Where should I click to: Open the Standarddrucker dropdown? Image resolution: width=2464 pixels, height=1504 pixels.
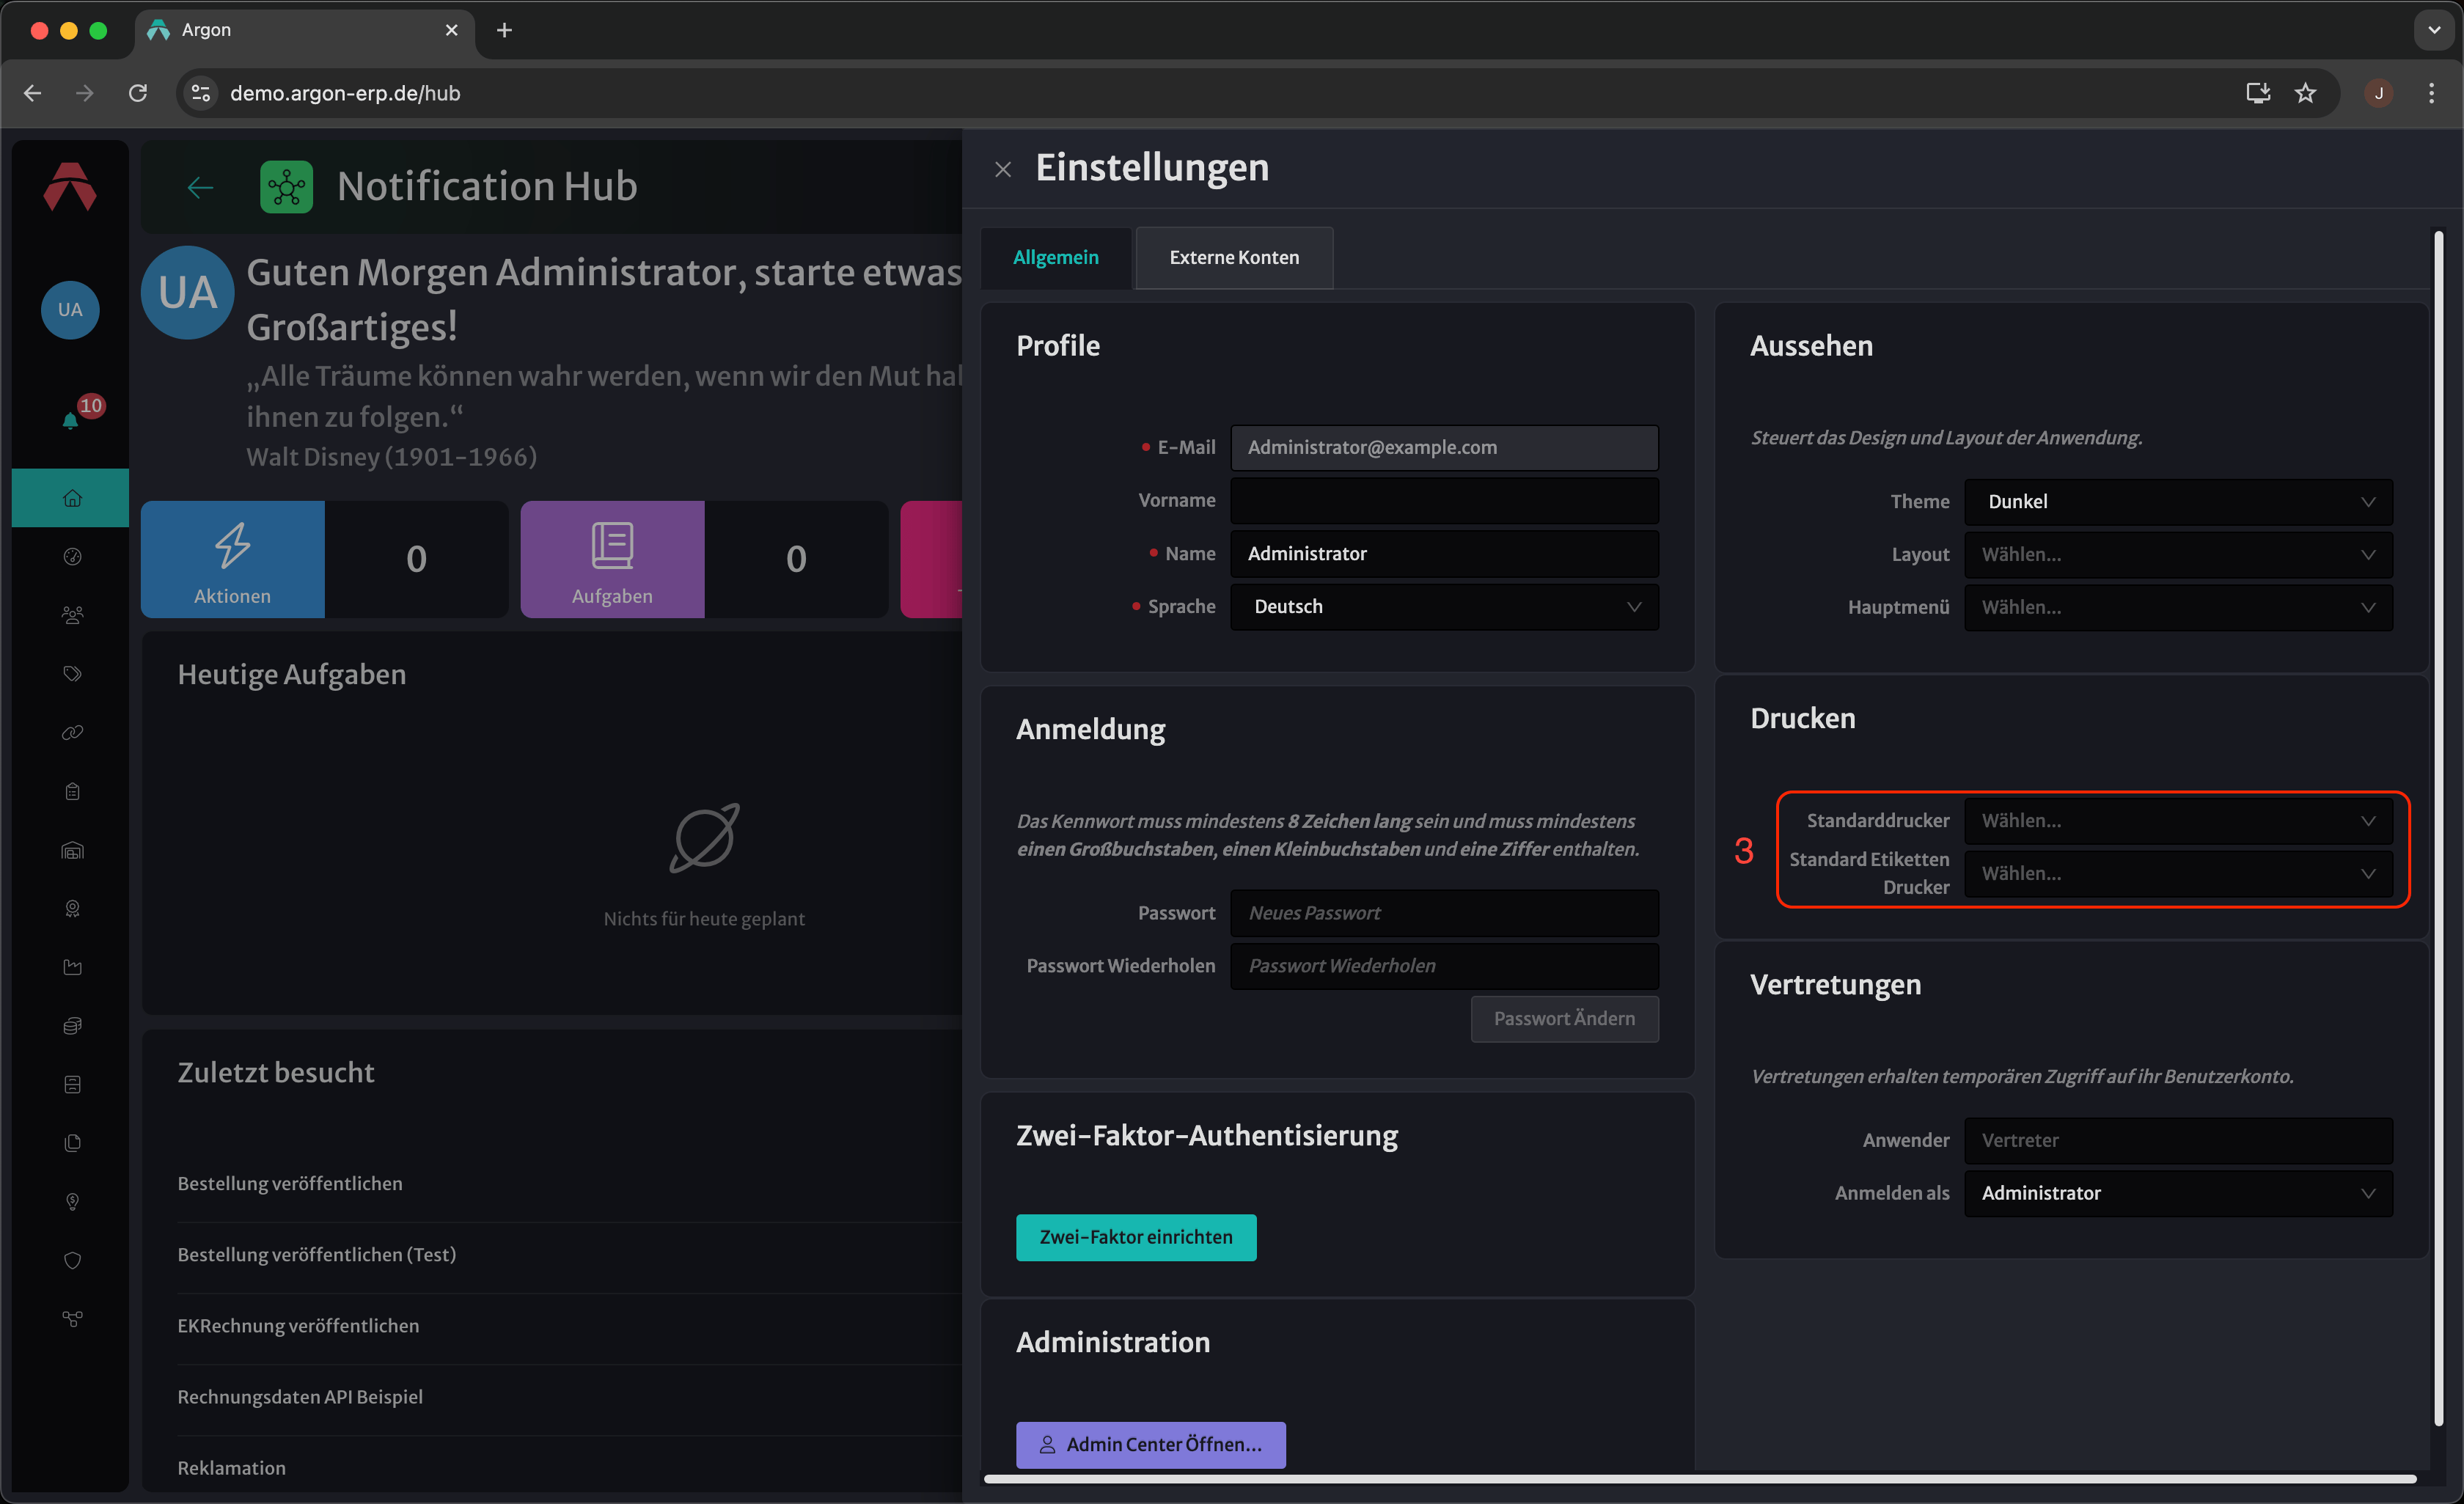click(x=2178, y=821)
